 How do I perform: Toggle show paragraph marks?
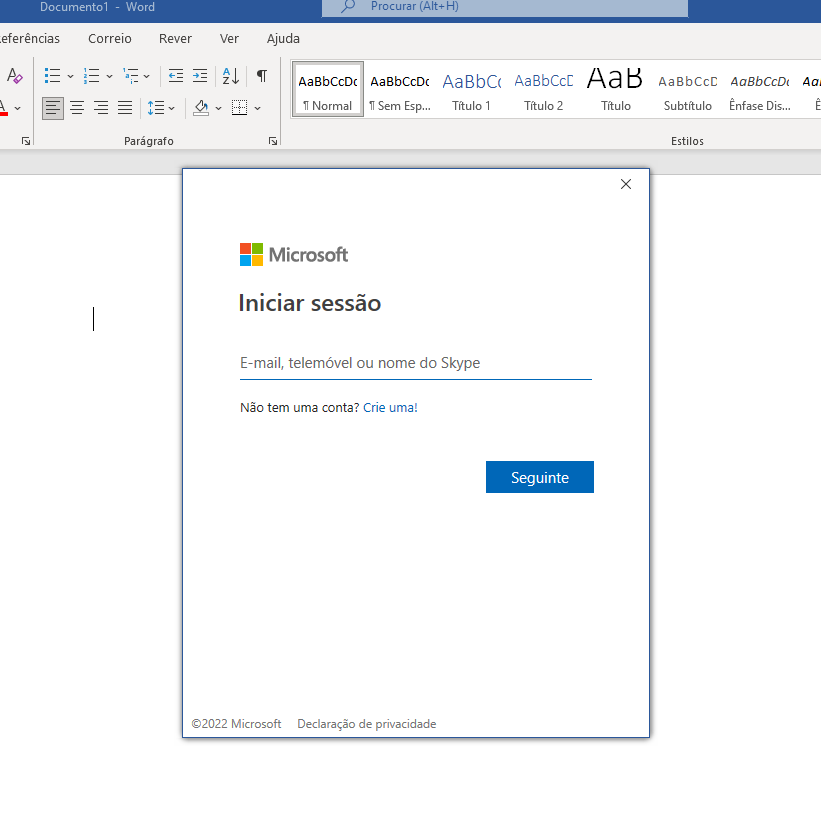click(262, 76)
